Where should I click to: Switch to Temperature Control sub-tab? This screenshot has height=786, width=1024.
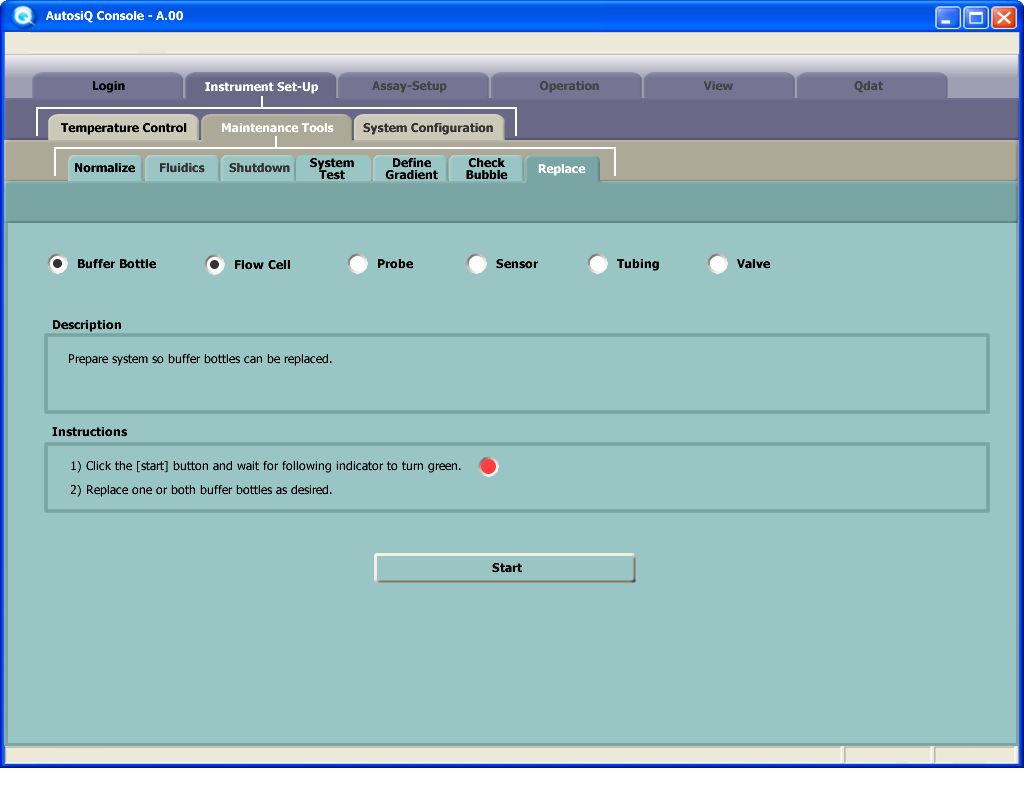coord(124,128)
